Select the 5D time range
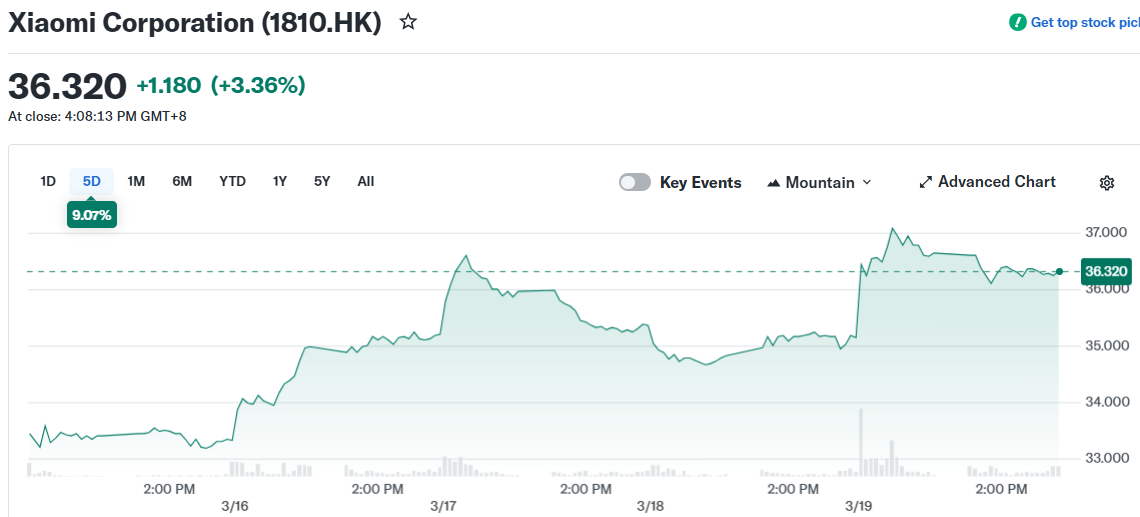 [92, 182]
